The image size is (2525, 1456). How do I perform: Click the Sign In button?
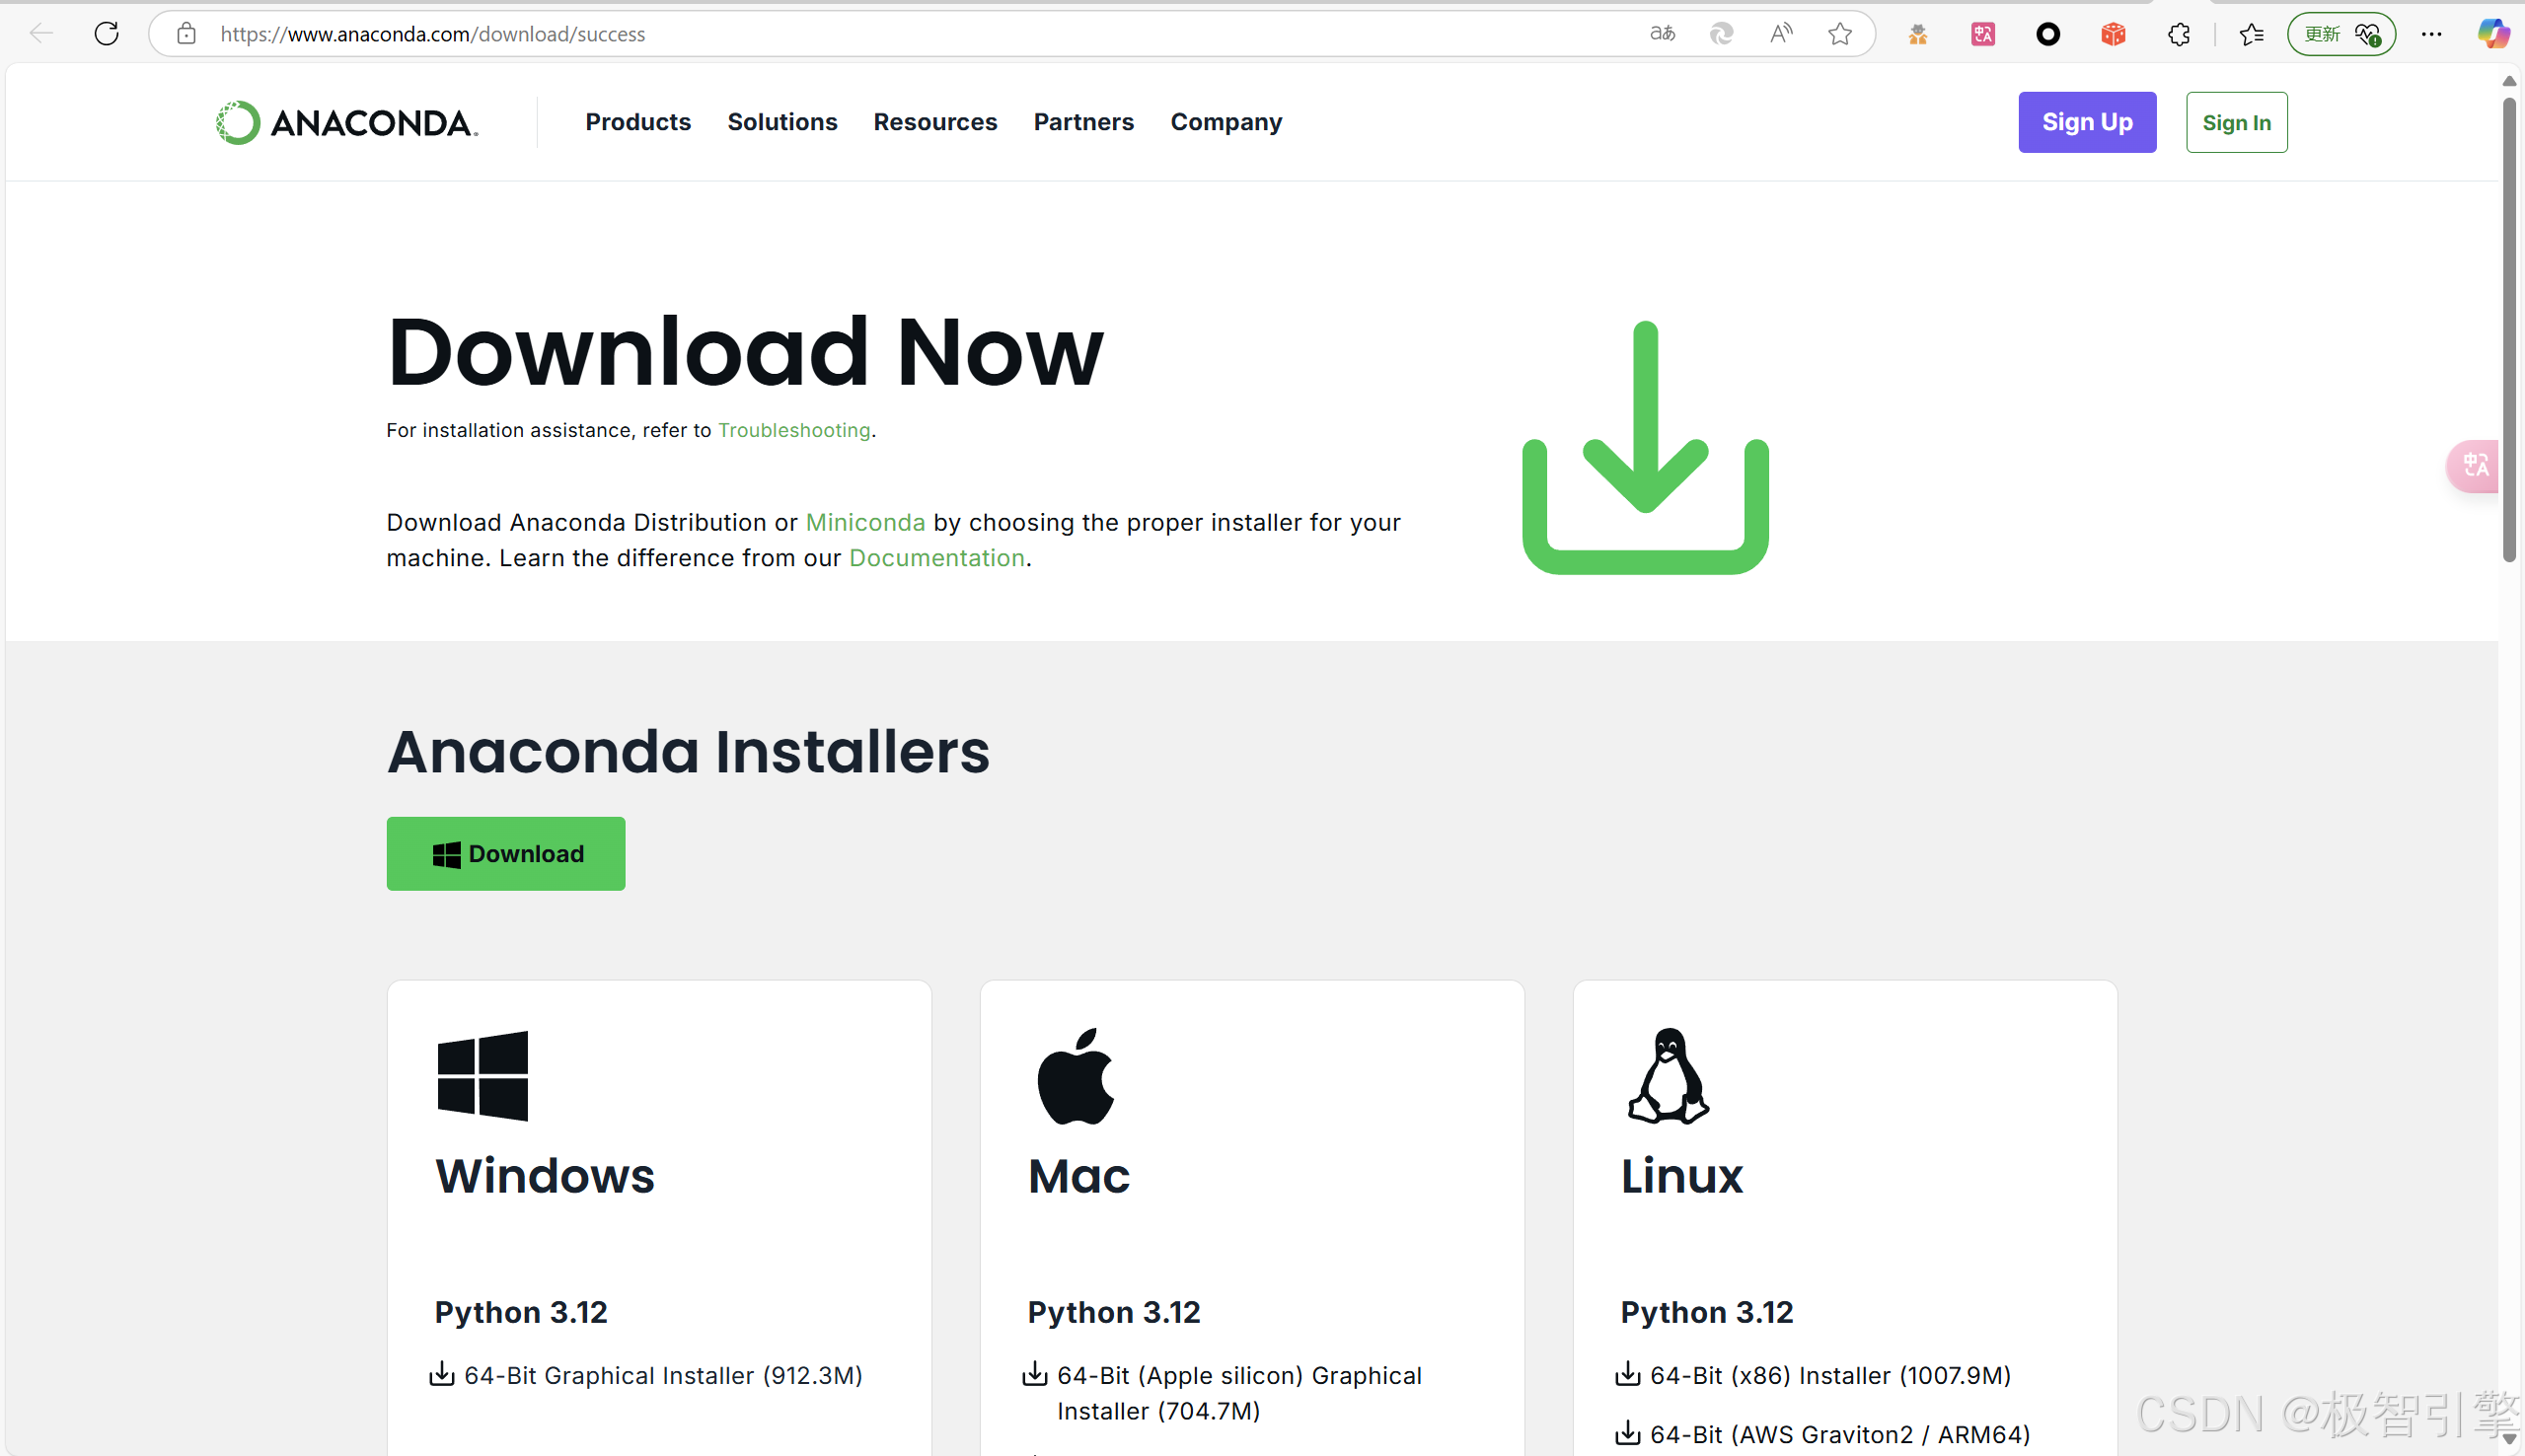pyautogui.click(x=2236, y=122)
